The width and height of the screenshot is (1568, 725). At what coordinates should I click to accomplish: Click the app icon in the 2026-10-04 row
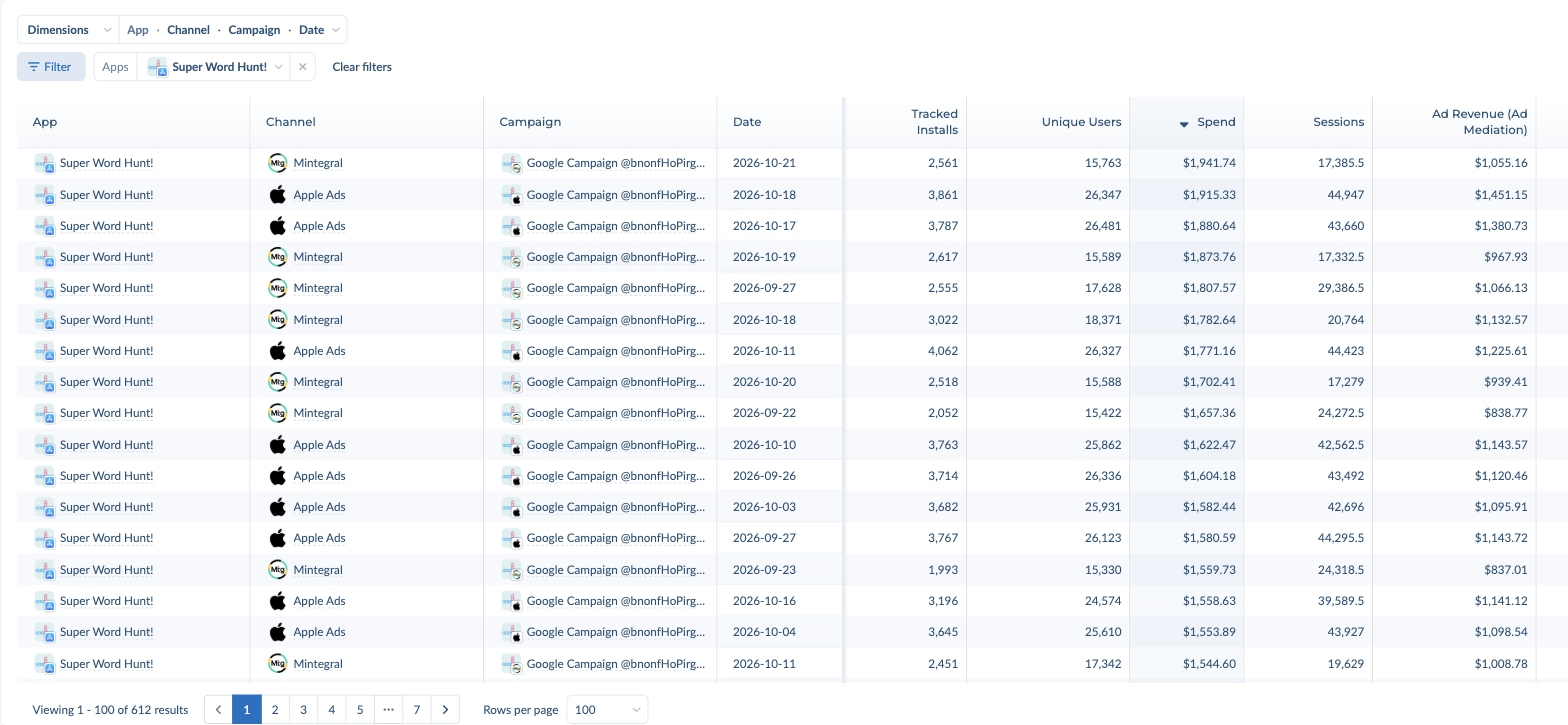[44, 632]
